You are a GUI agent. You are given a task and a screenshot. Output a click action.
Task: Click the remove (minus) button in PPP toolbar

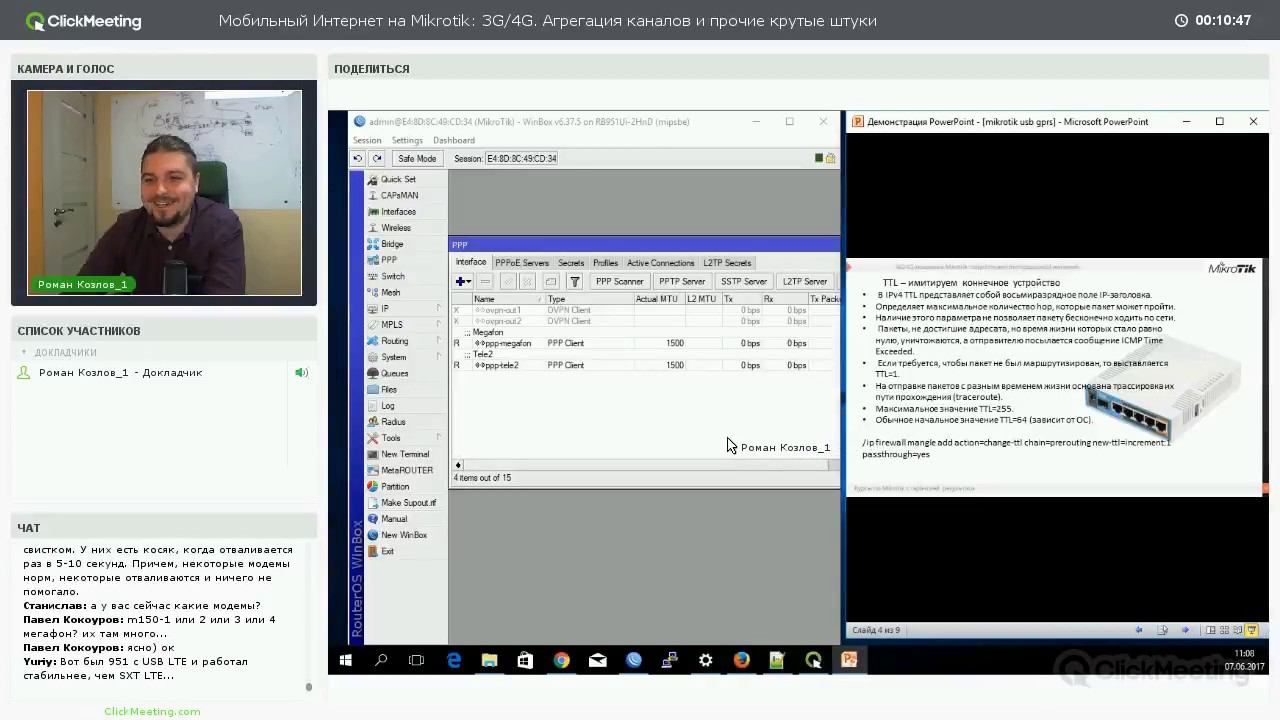(x=485, y=282)
